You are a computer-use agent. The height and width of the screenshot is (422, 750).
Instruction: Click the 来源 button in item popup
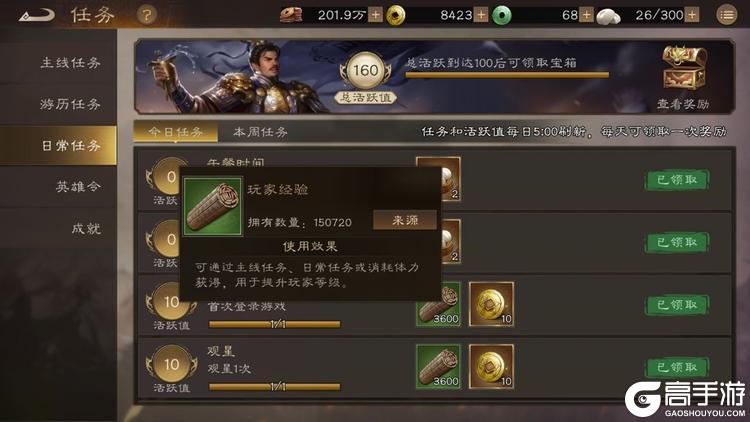pos(405,220)
